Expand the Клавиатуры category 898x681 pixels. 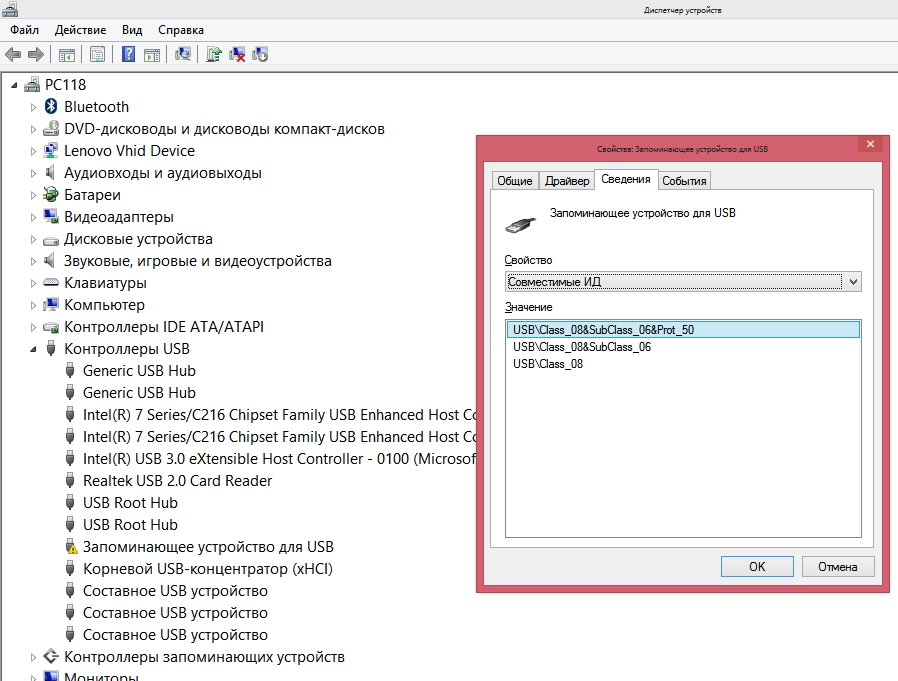coord(33,283)
